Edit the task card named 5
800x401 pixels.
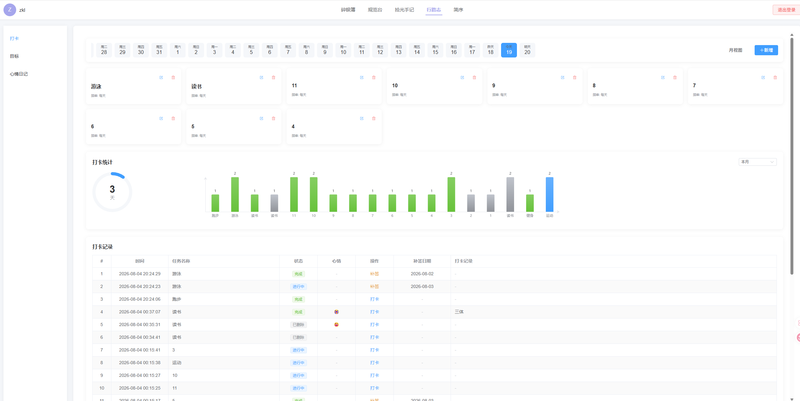[262, 118]
